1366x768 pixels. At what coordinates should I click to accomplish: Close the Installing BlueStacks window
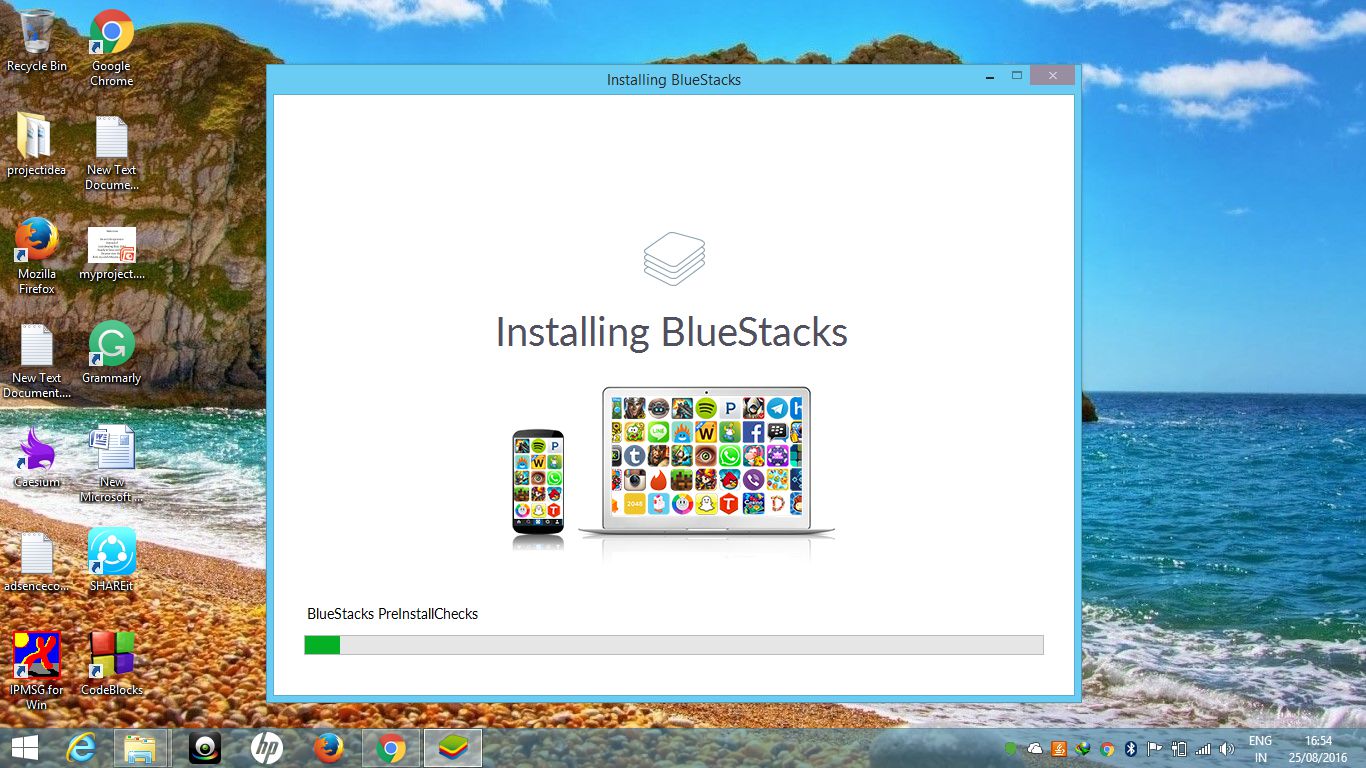pos(1052,76)
